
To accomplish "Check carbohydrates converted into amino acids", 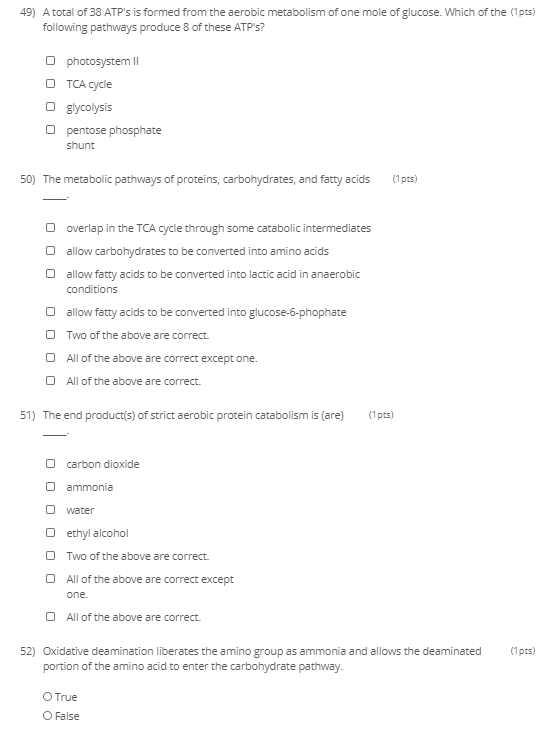I will 50,250.
